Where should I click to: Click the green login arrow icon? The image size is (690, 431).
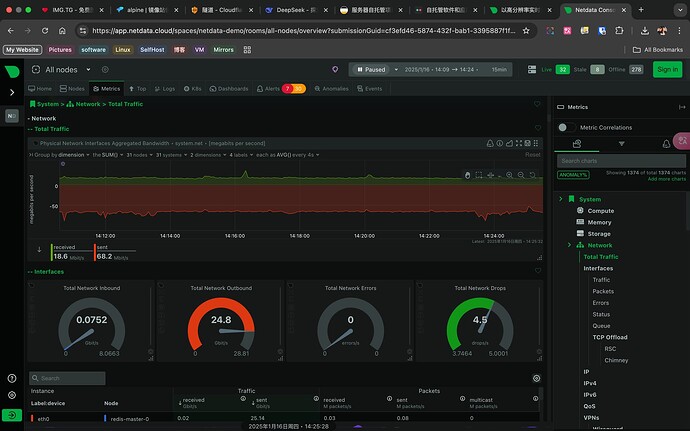12,414
